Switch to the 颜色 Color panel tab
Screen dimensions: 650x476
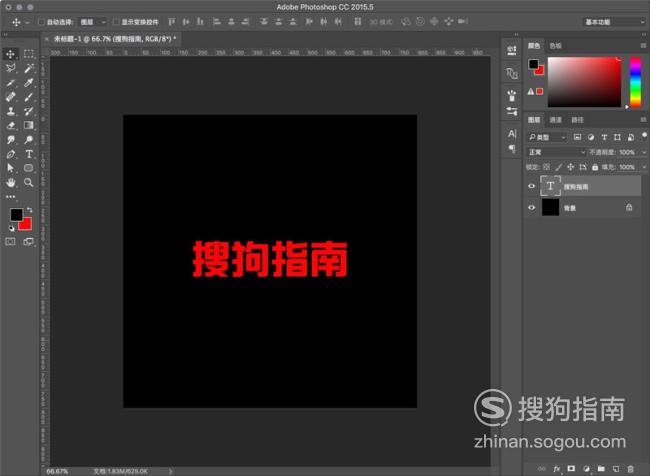point(534,46)
